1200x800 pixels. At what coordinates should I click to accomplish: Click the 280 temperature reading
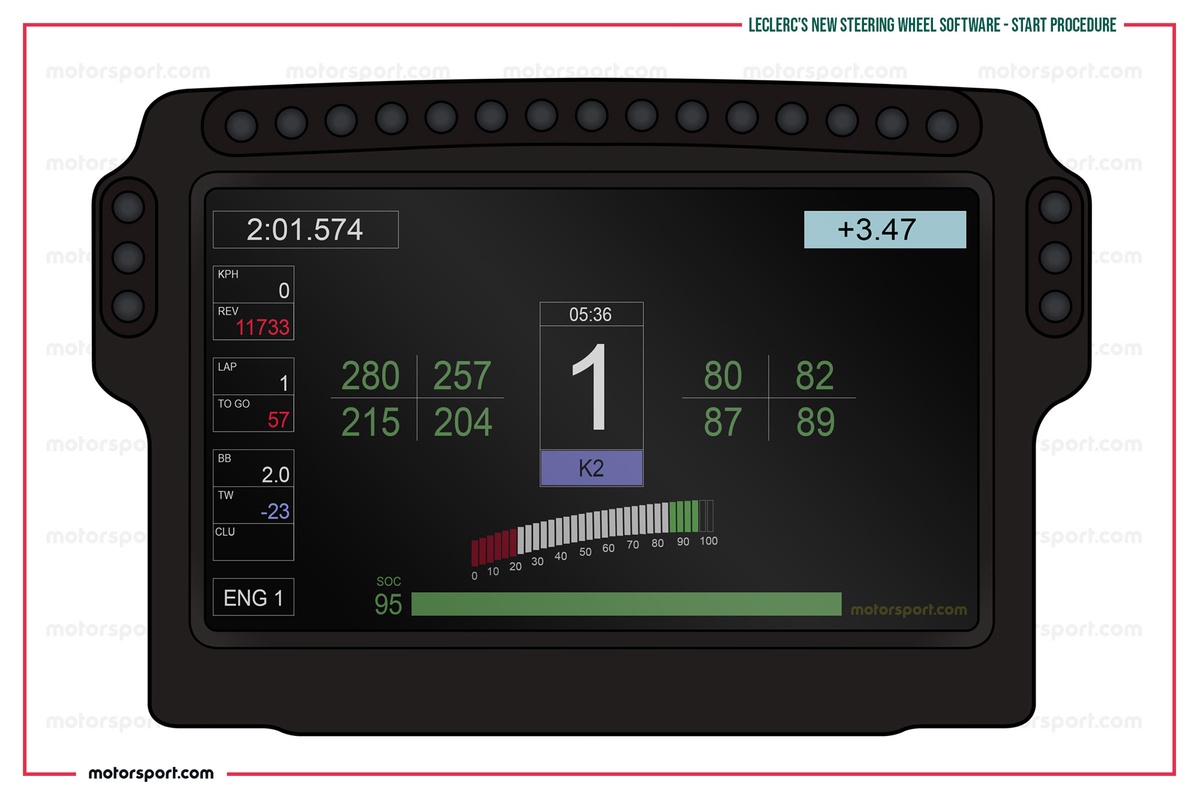(370, 376)
